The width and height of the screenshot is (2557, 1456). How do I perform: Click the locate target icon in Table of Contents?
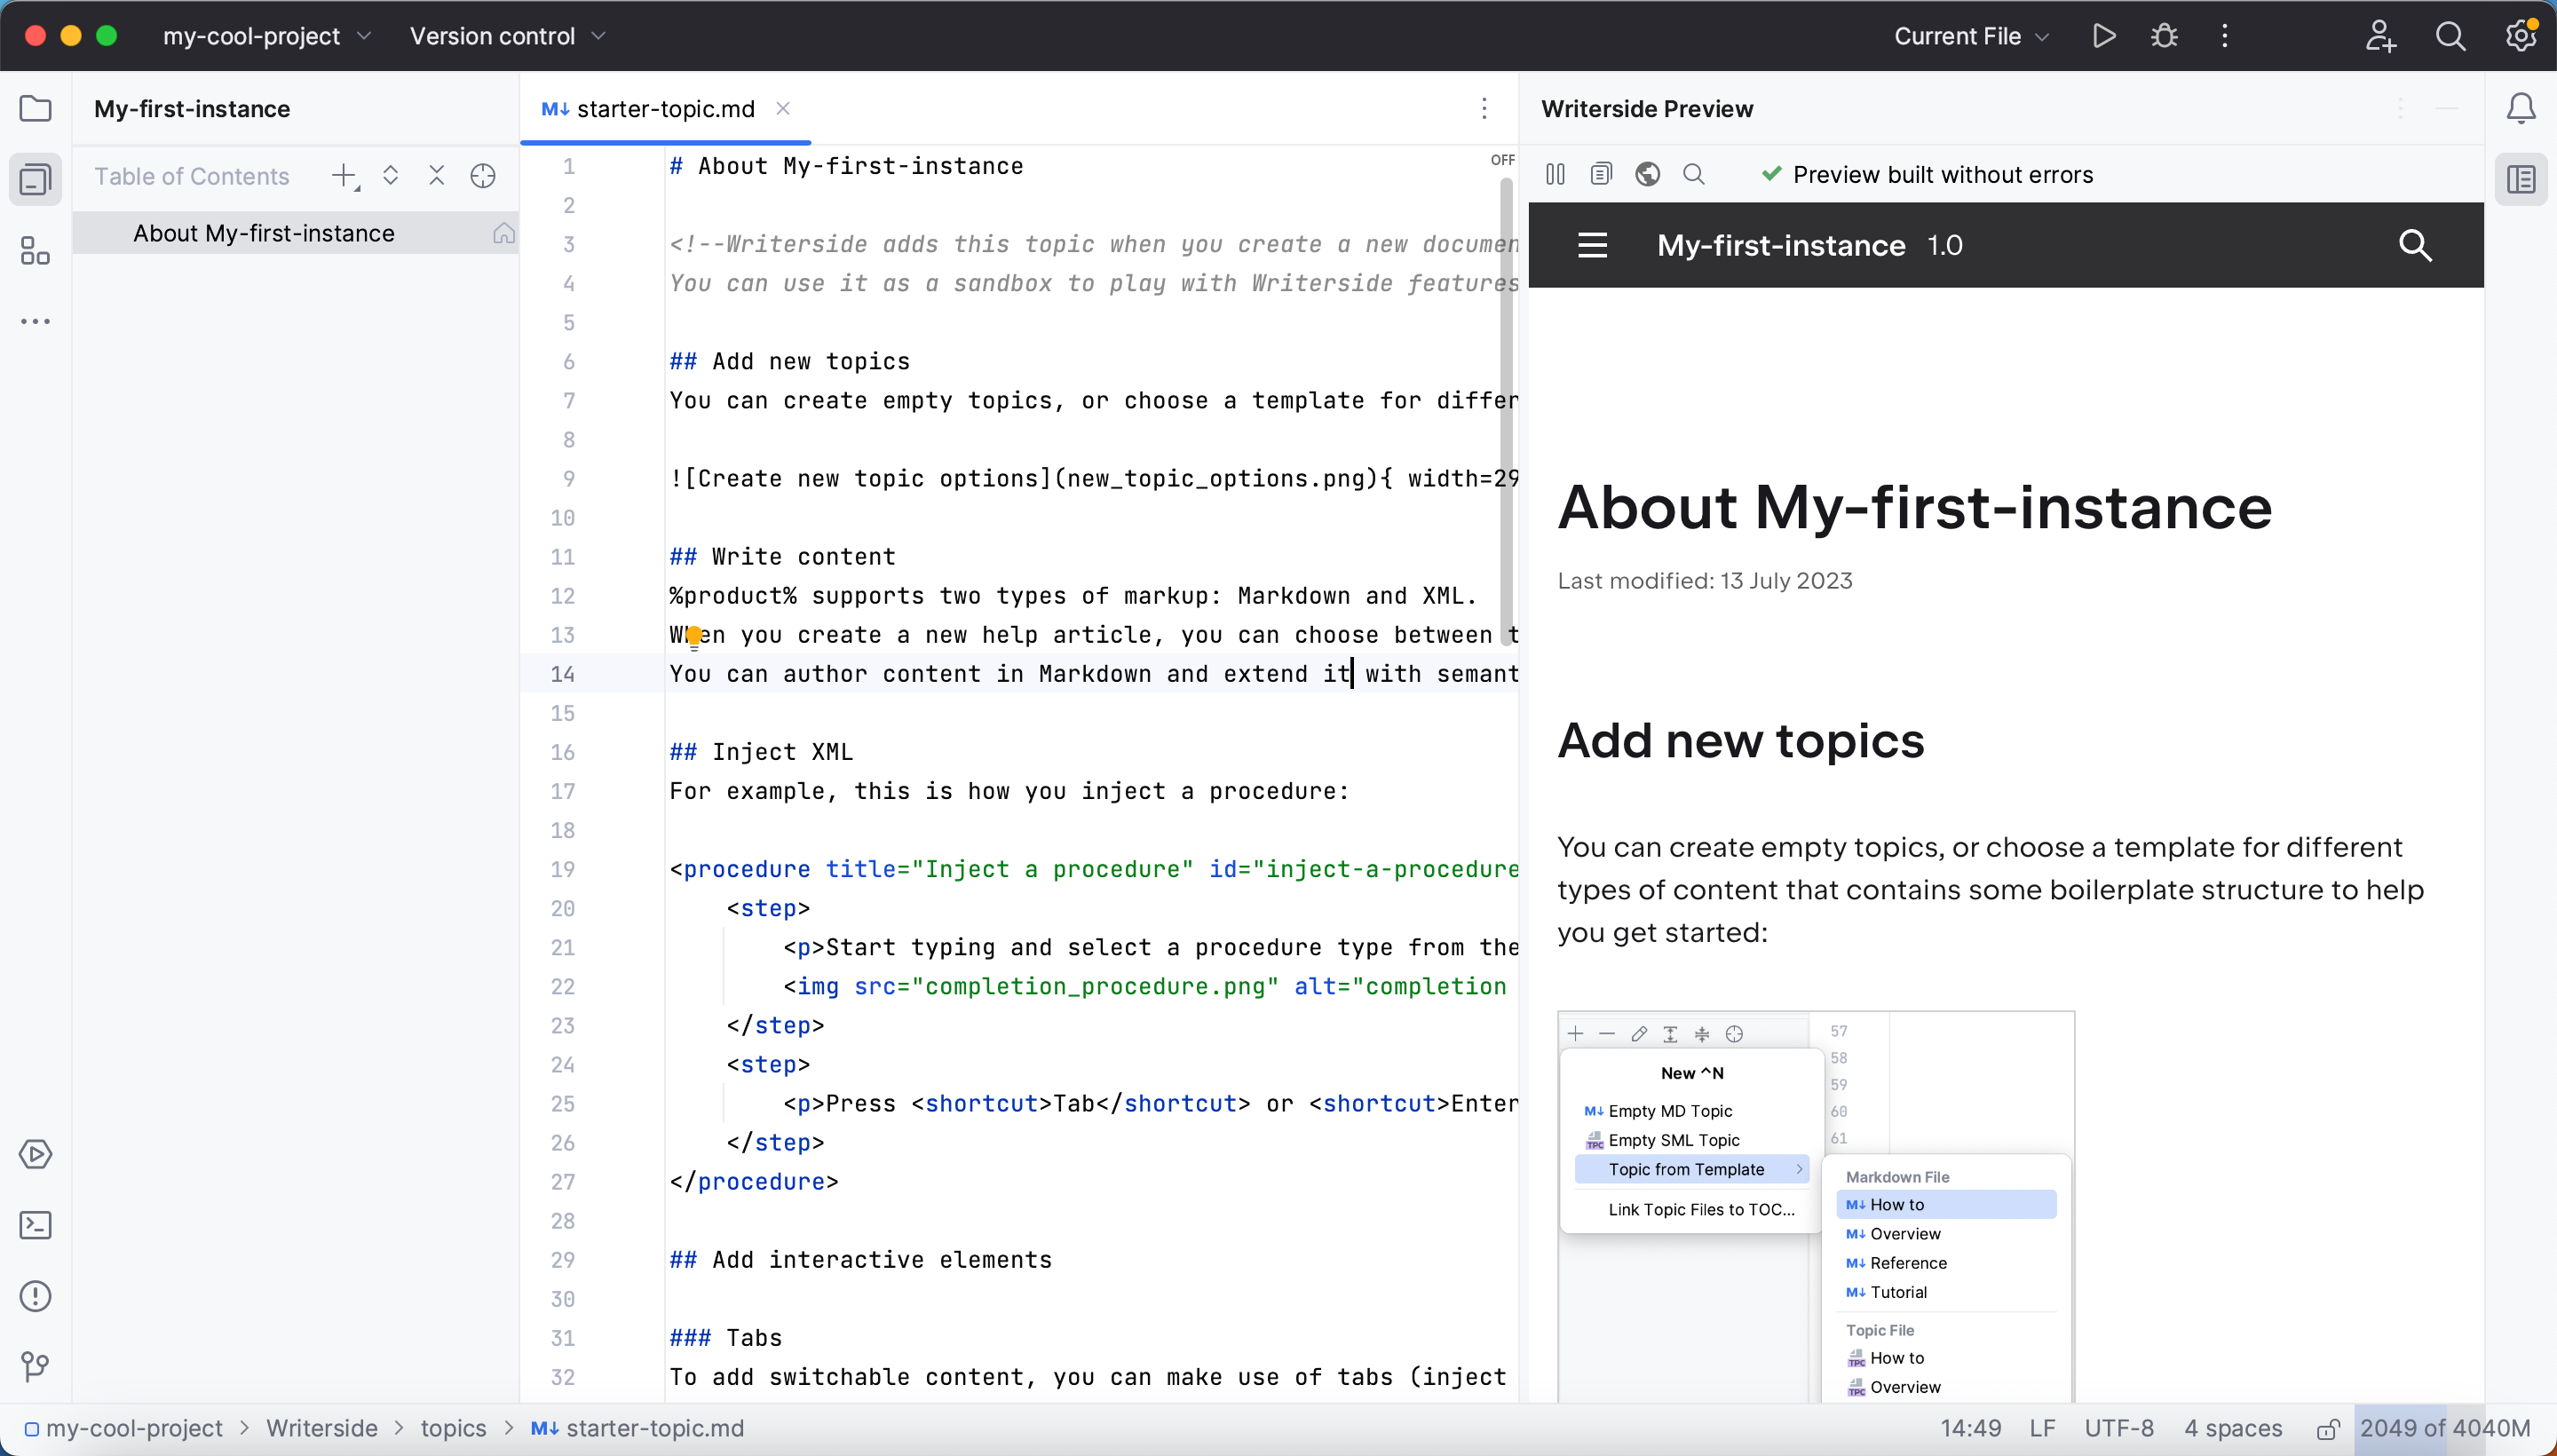pyautogui.click(x=483, y=176)
